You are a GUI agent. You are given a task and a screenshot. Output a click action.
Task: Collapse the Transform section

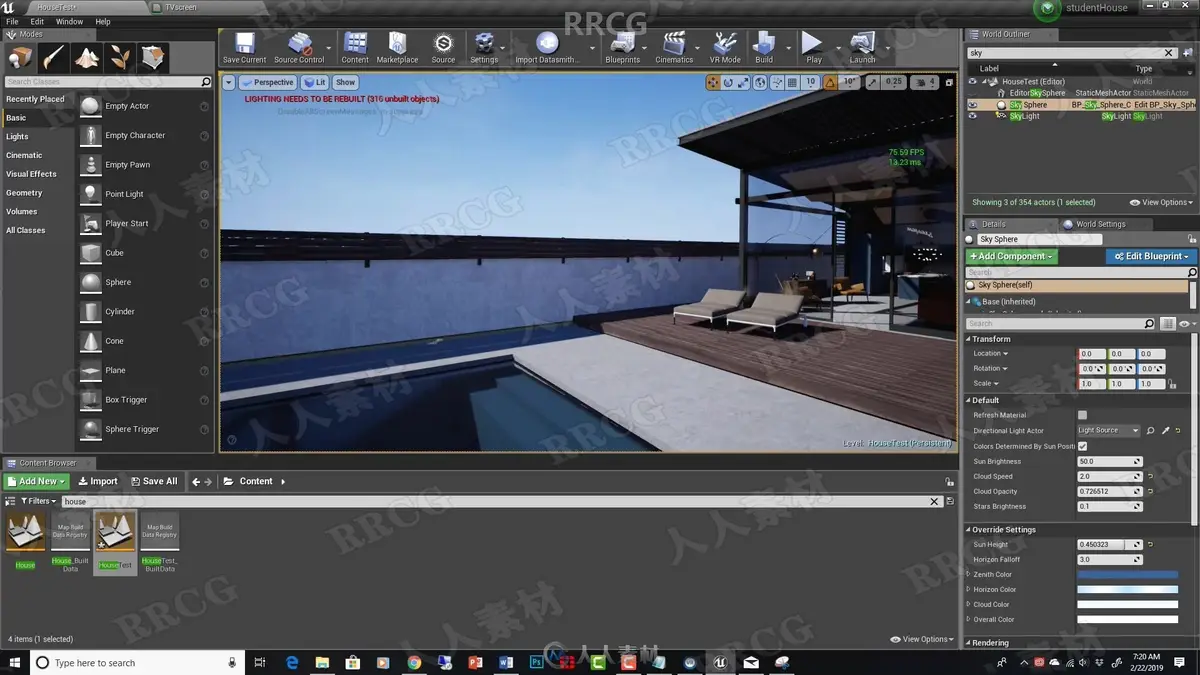[968, 339]
